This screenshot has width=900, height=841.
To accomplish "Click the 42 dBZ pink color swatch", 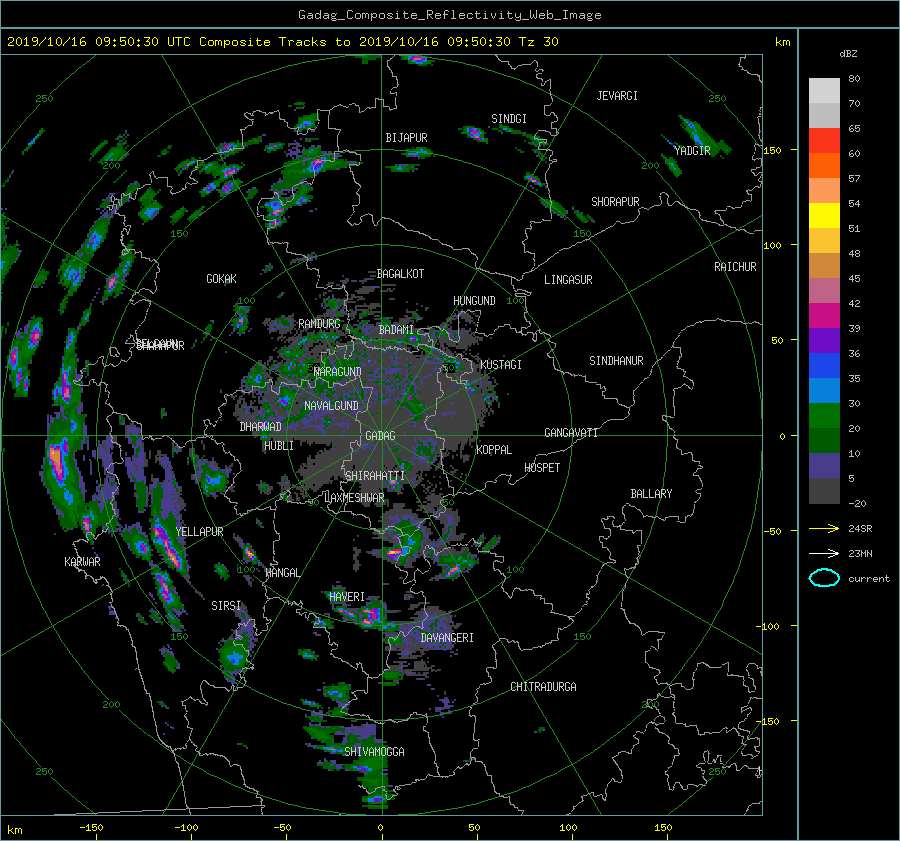I will tap(824, 290).
